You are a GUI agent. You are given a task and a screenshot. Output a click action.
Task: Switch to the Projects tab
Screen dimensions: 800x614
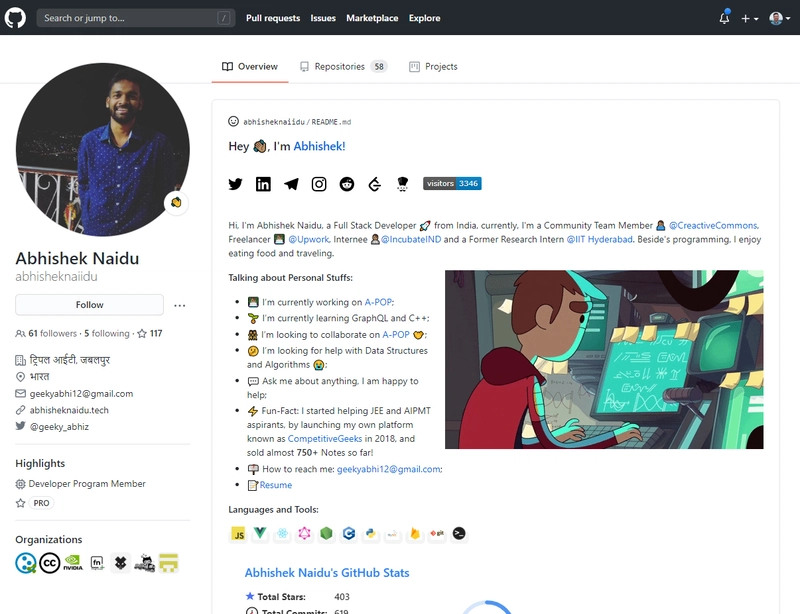point(433,67)
